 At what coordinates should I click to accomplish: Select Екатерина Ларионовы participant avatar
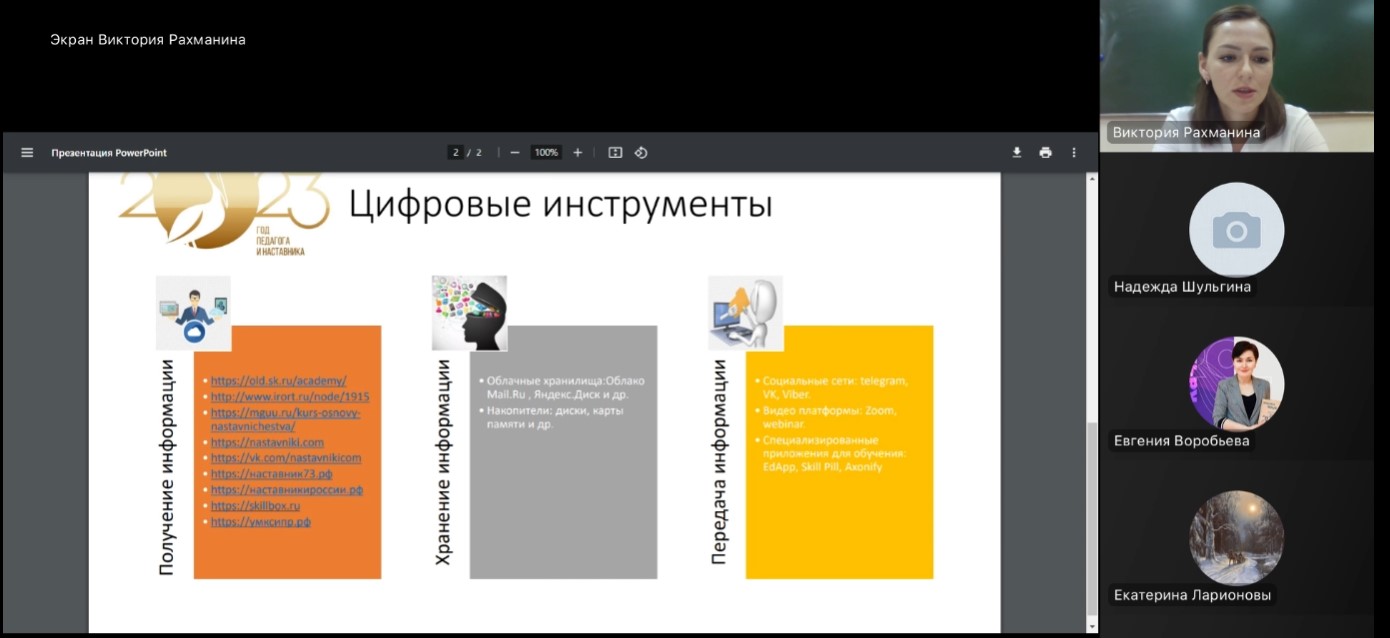coord(1236,538)
